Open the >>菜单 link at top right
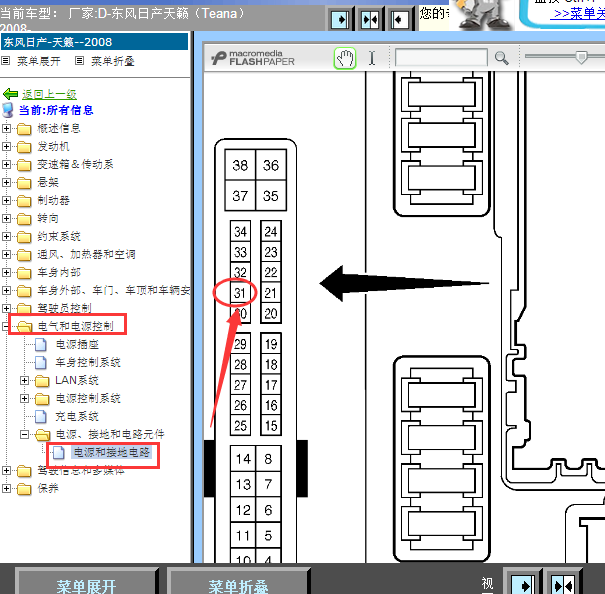Image resolution: width=605 pixels, height=594 pixels. tap(579, 14)
